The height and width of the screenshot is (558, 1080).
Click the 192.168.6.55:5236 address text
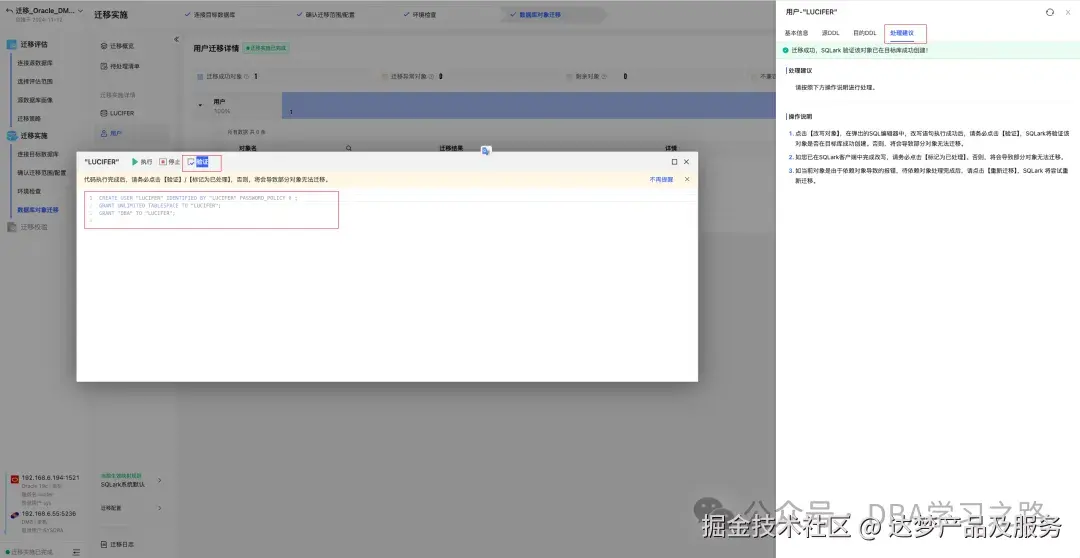(x=49, y=514)
